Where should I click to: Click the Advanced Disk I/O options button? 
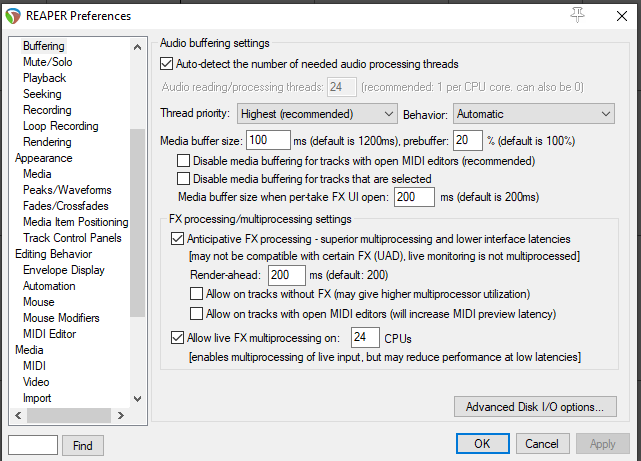(x=535, y=407)
